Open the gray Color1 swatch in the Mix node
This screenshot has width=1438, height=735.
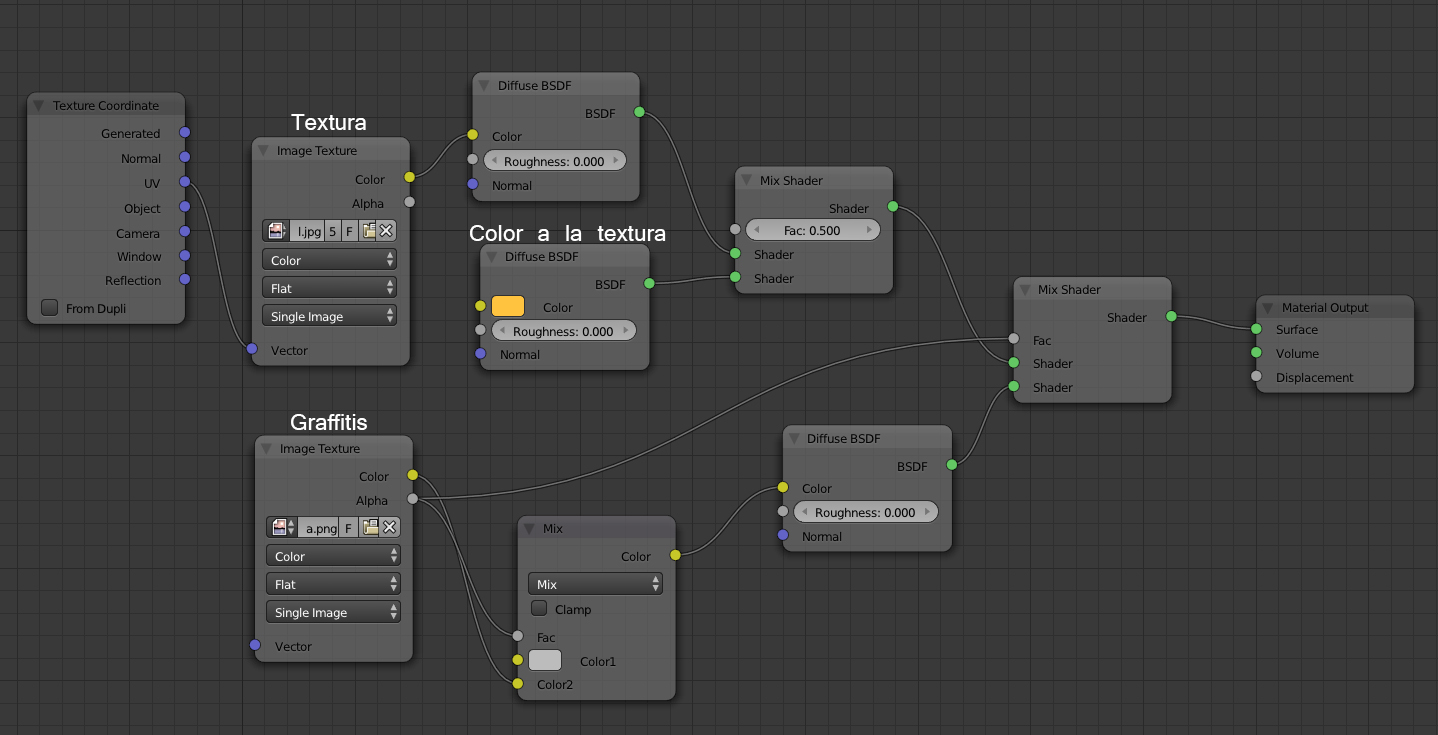click(545, 660)
